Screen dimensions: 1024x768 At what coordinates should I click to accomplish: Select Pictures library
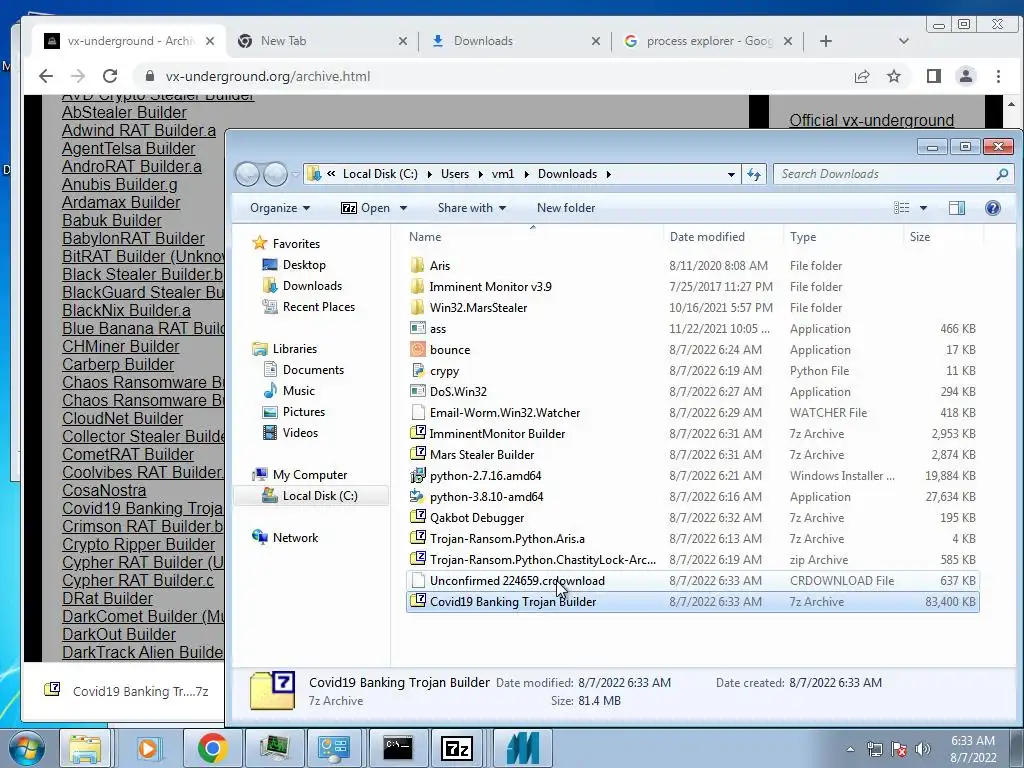tap(304, 411)
